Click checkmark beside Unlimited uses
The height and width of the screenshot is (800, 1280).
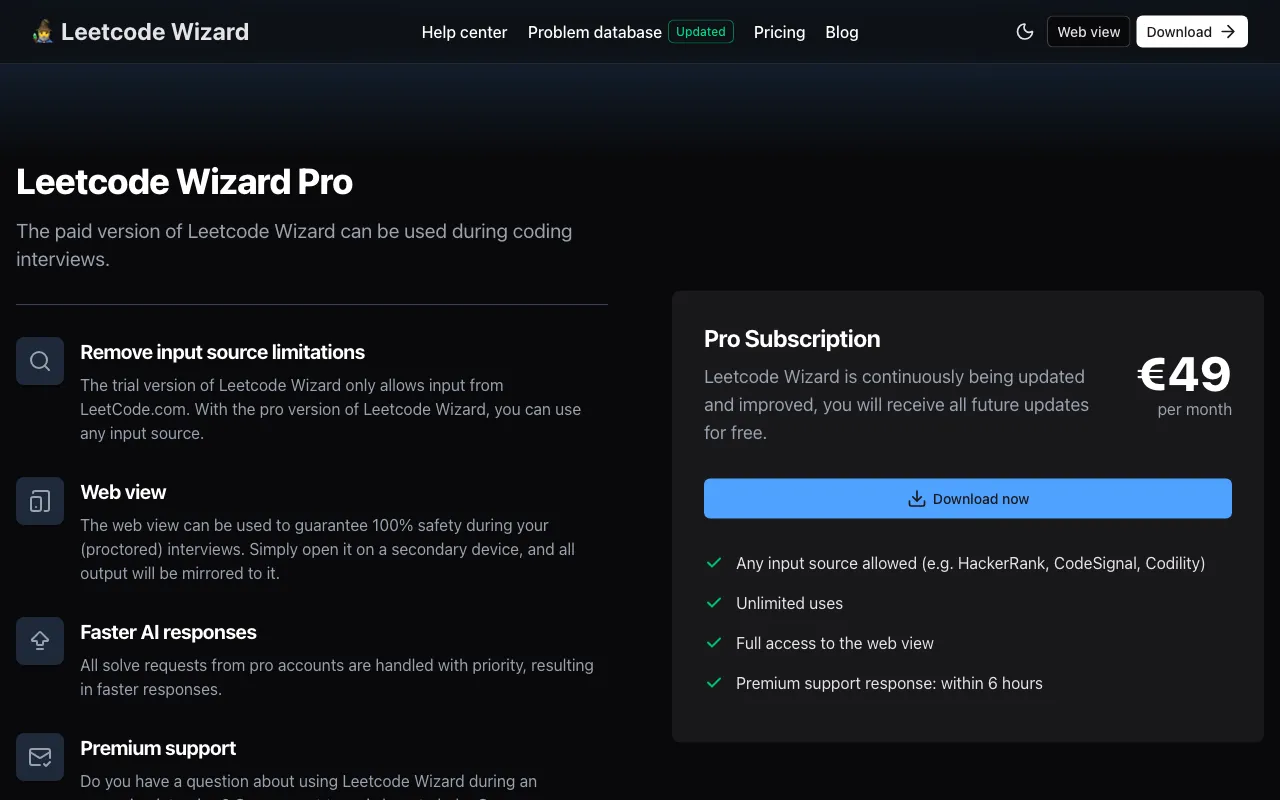[714, 603]
